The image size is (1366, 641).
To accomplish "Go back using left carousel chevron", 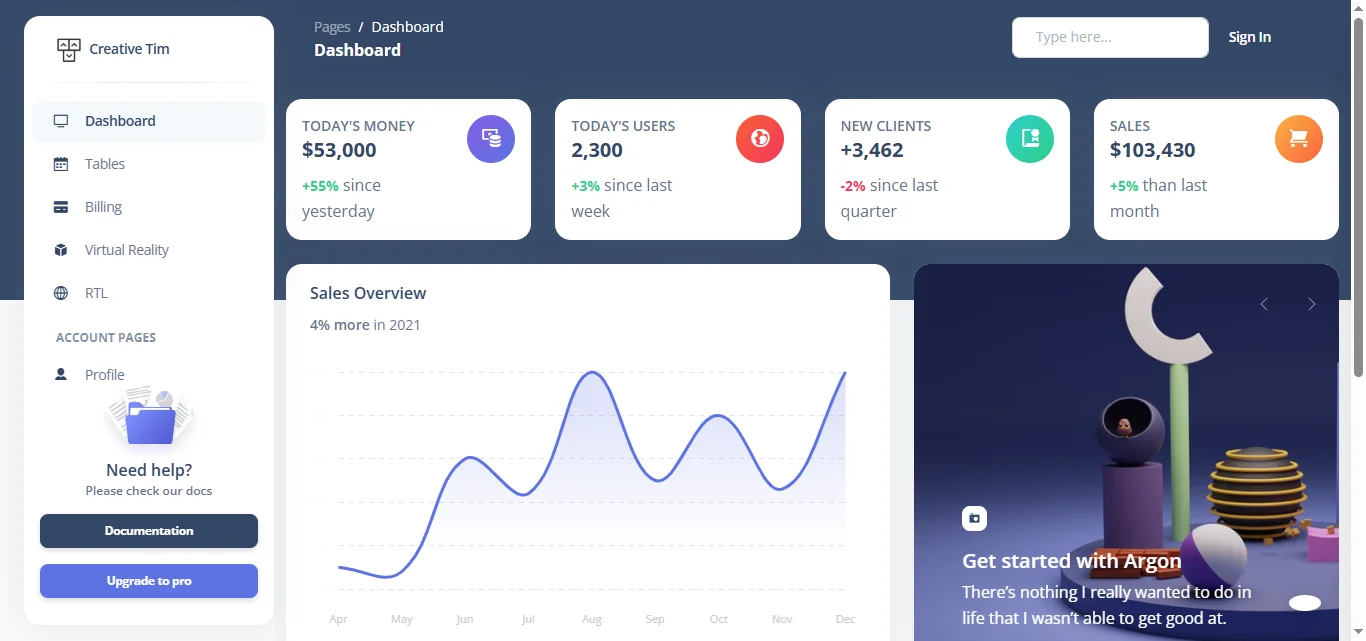I will coord(1263,304).
